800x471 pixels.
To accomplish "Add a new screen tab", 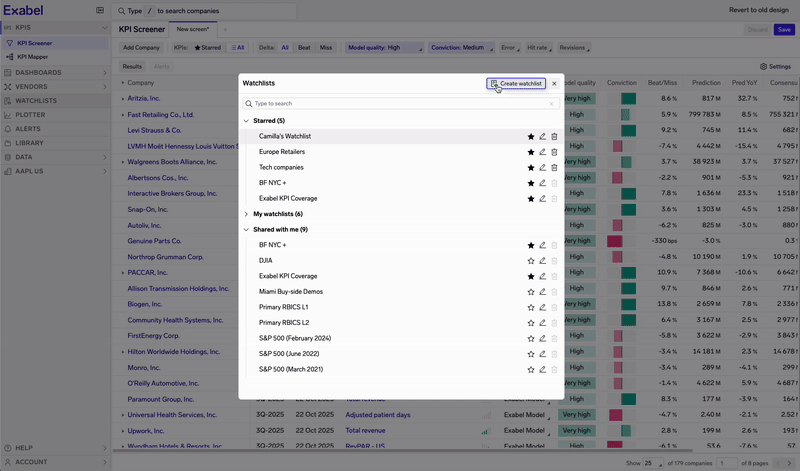I will point(224,30).
